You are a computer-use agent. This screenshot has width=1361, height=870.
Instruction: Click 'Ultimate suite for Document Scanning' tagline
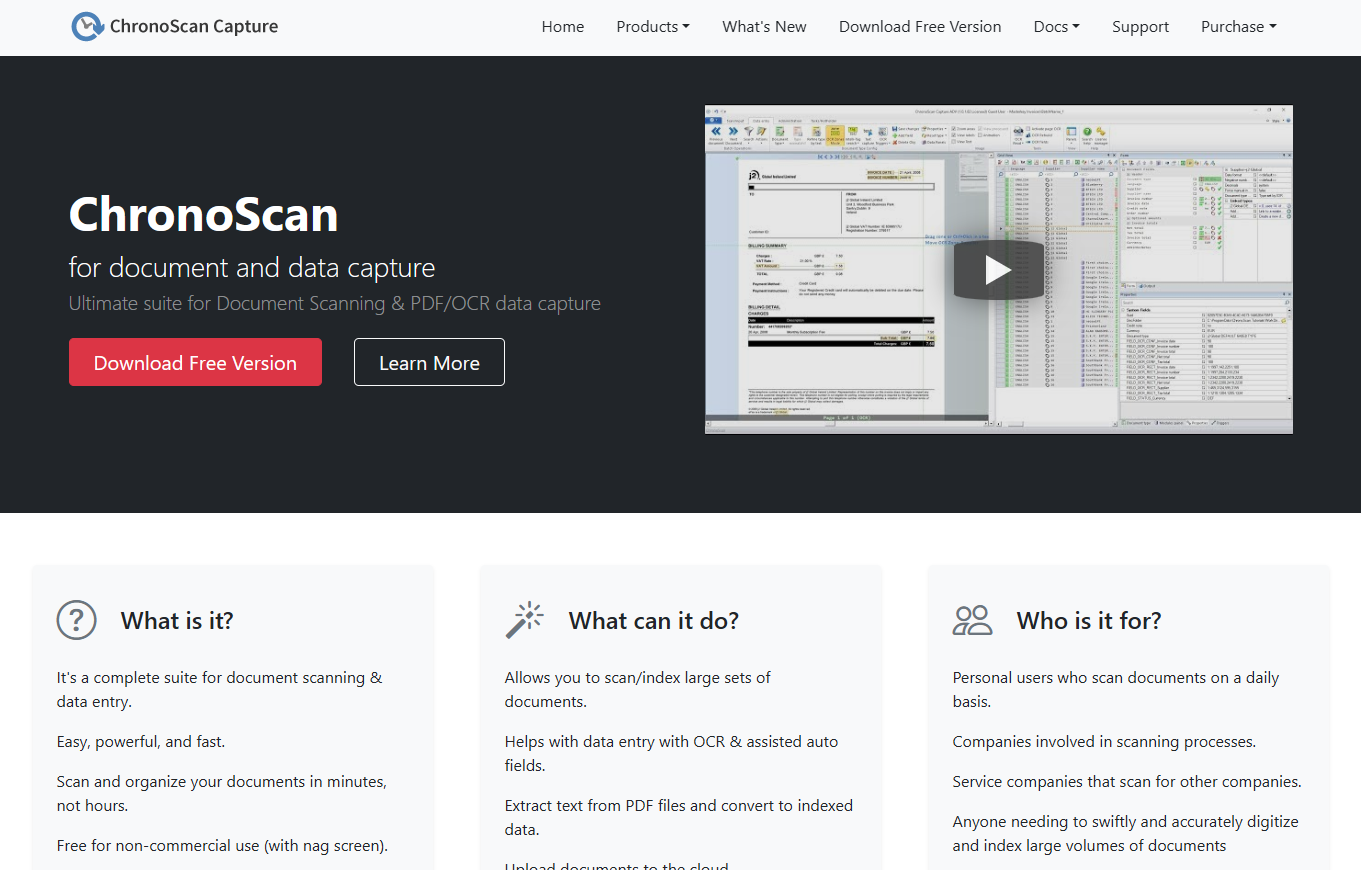[x=335, y=303]
